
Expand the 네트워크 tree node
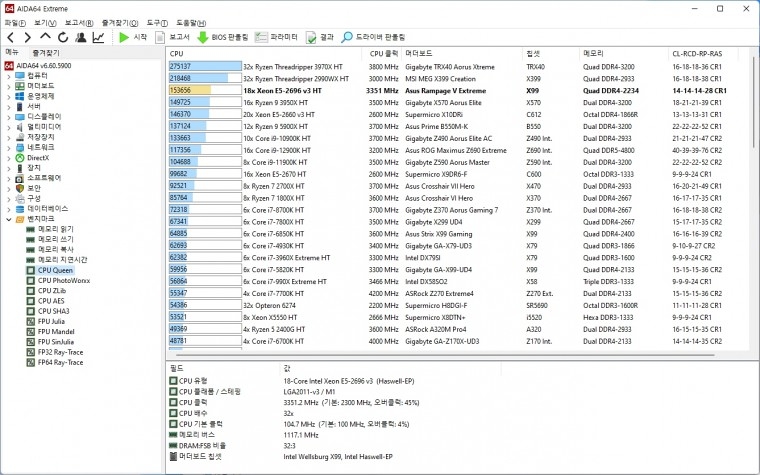9,148
